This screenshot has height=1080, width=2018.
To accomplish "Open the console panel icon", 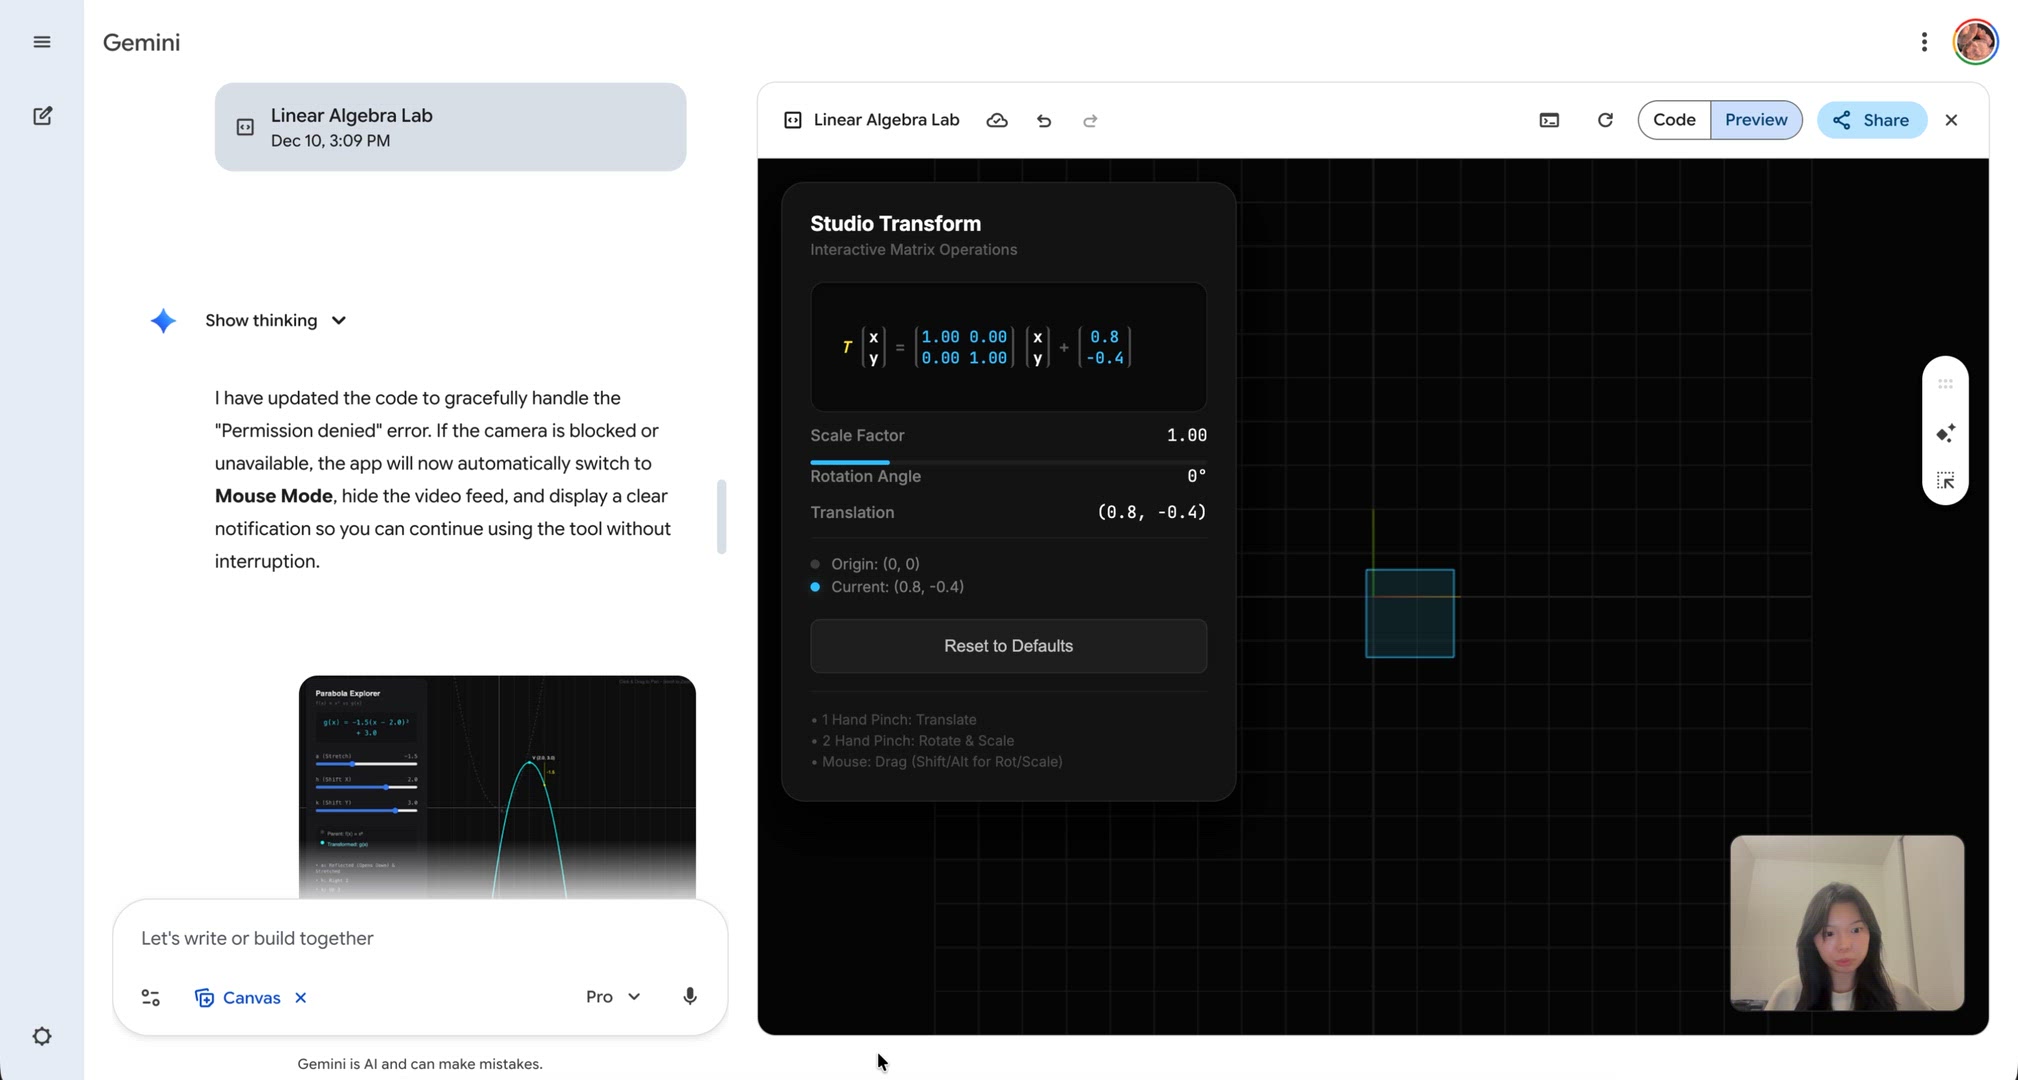I will coord(1549,120).
